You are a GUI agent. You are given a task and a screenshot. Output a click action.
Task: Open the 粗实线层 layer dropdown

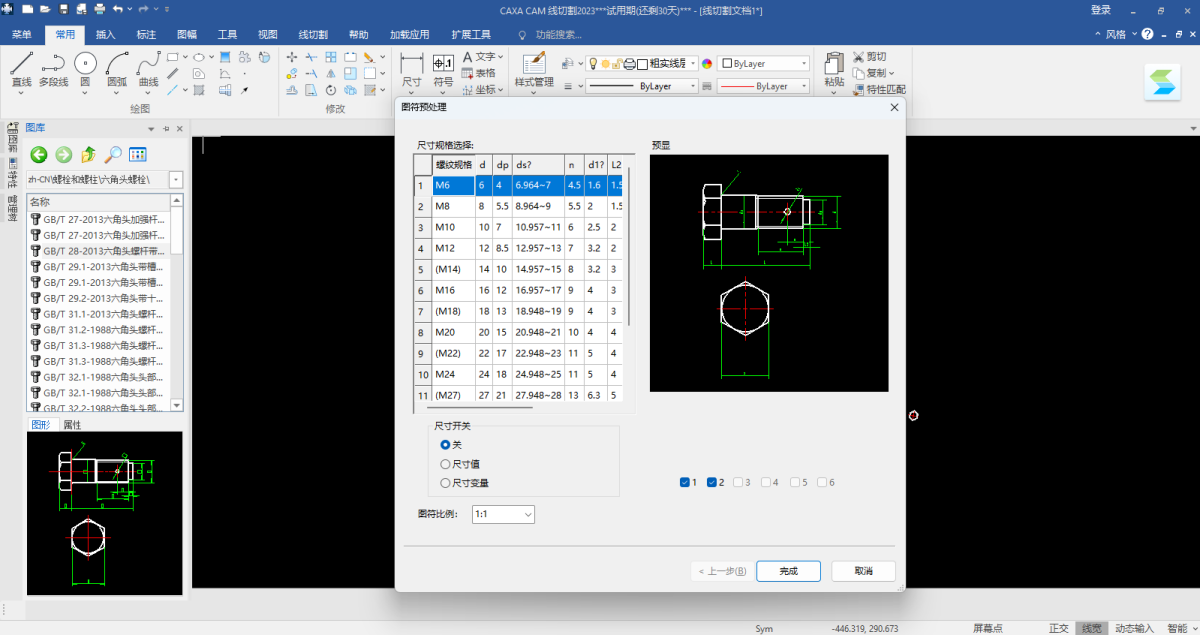click(691, 63)
